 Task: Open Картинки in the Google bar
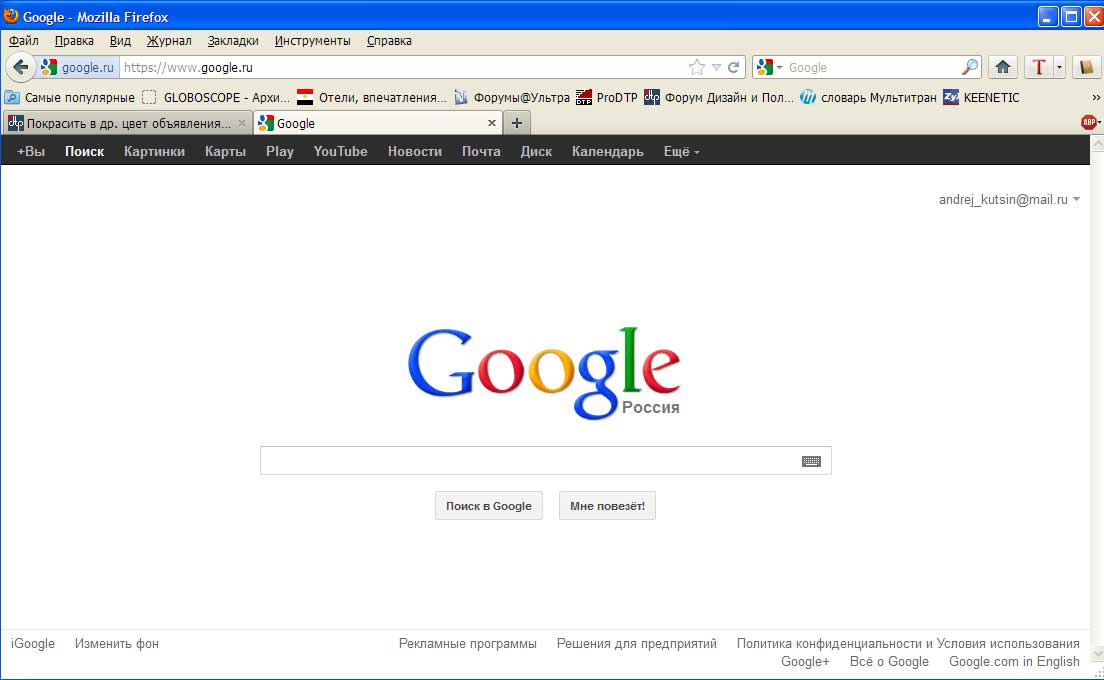154,151
